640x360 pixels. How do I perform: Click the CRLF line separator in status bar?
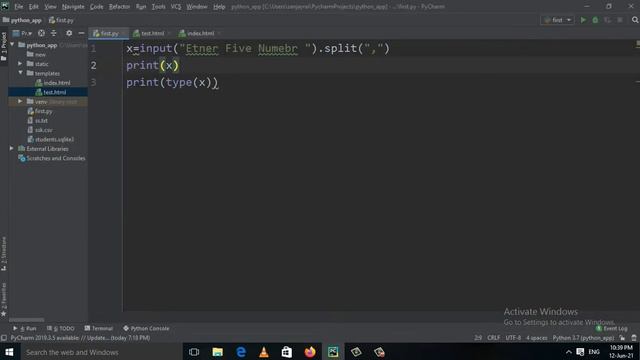[493, 338]
